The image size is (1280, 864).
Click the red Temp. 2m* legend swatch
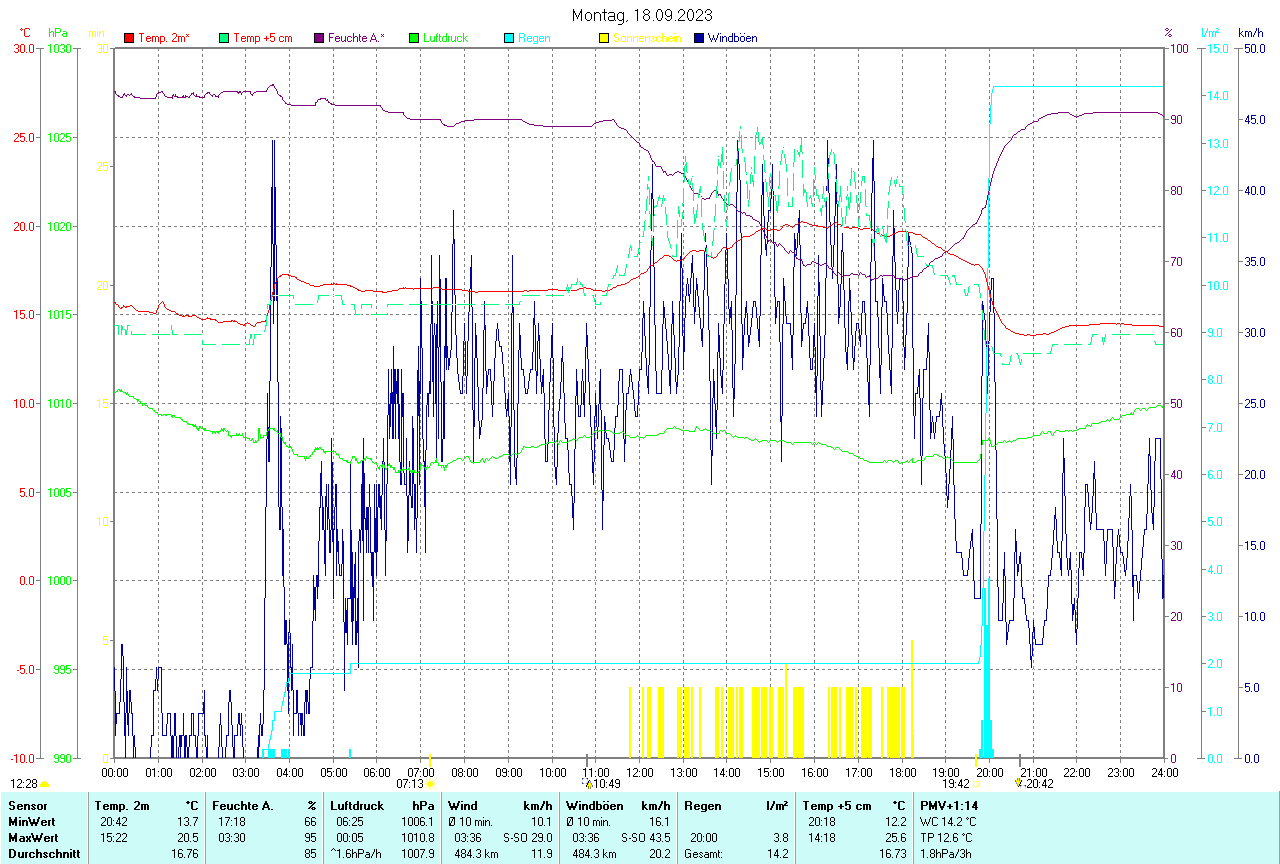tap(129, 38)
